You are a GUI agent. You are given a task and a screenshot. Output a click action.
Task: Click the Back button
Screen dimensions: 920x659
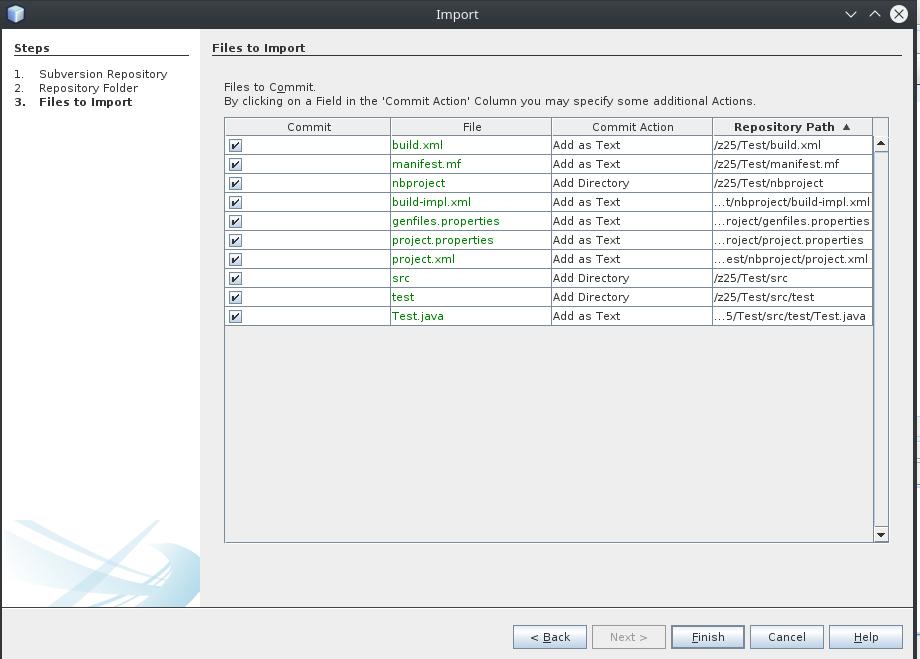[550, 637]
